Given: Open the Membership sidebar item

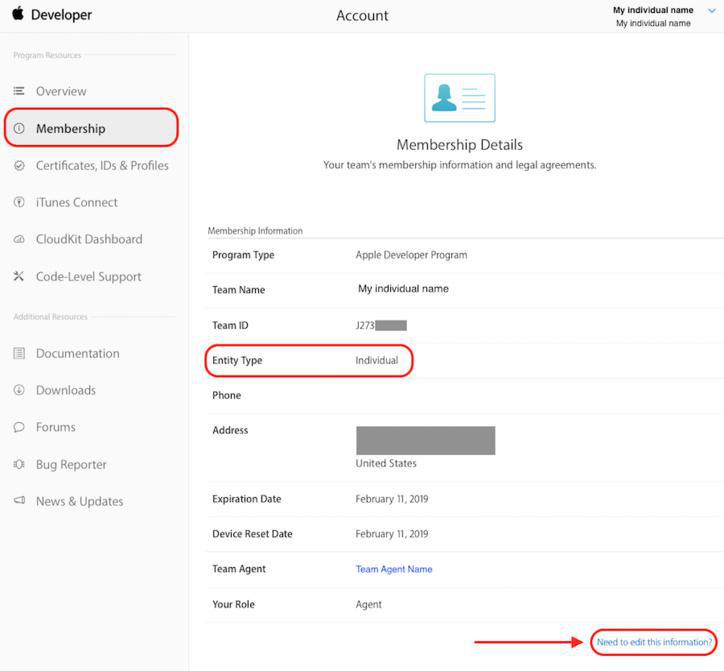Looking at the screenshot, I should click(70, 129).
